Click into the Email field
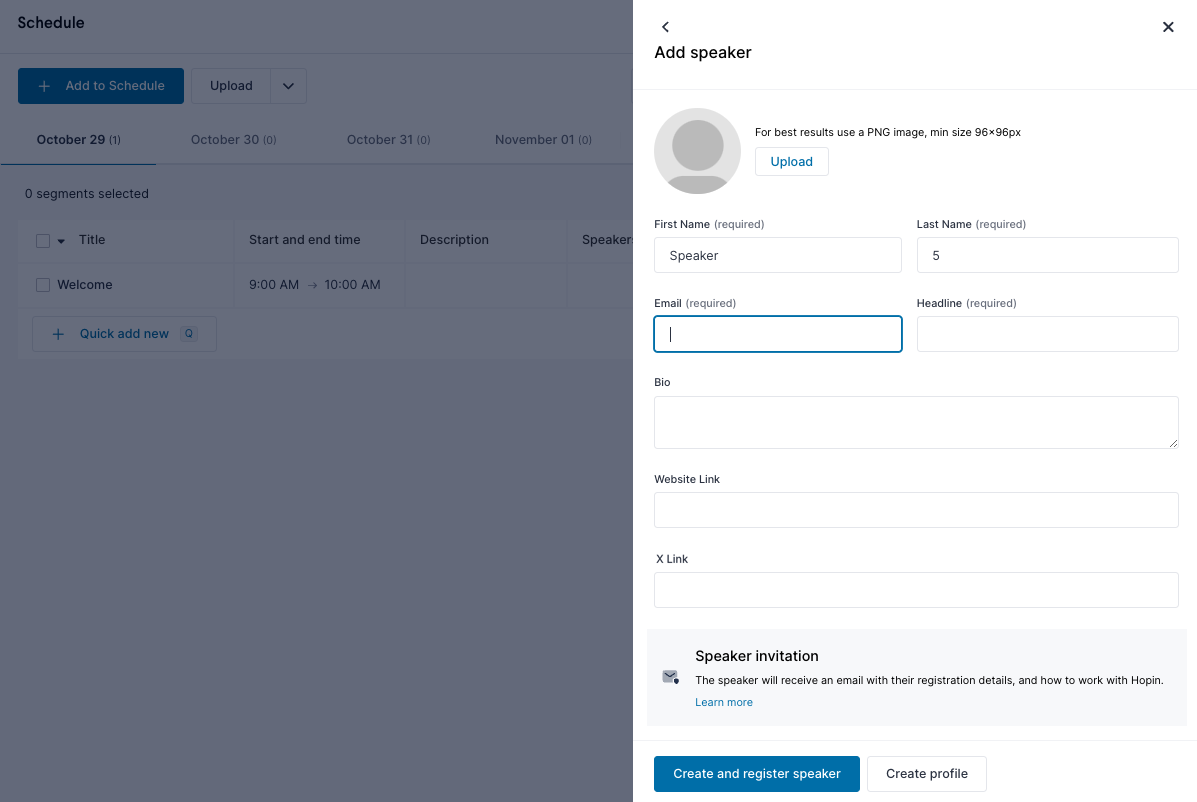Viewport: 1197px width, 802px height. [777, 334]
